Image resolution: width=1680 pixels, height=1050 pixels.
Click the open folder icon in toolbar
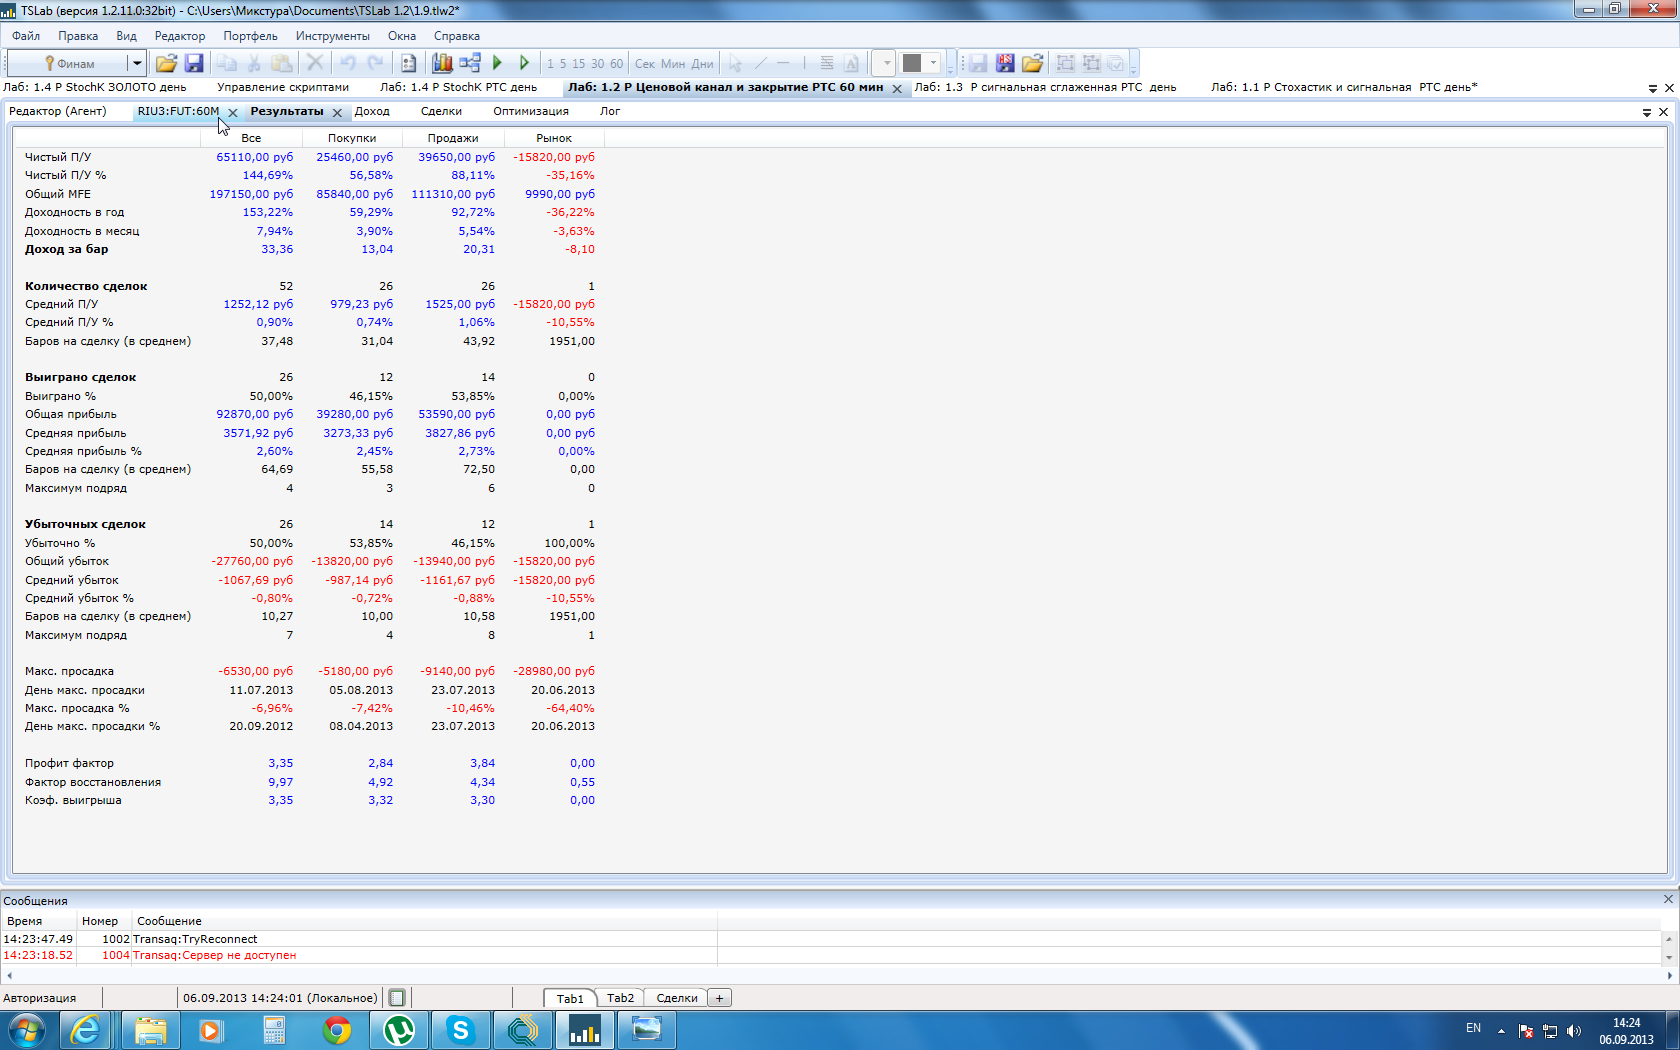166,63
